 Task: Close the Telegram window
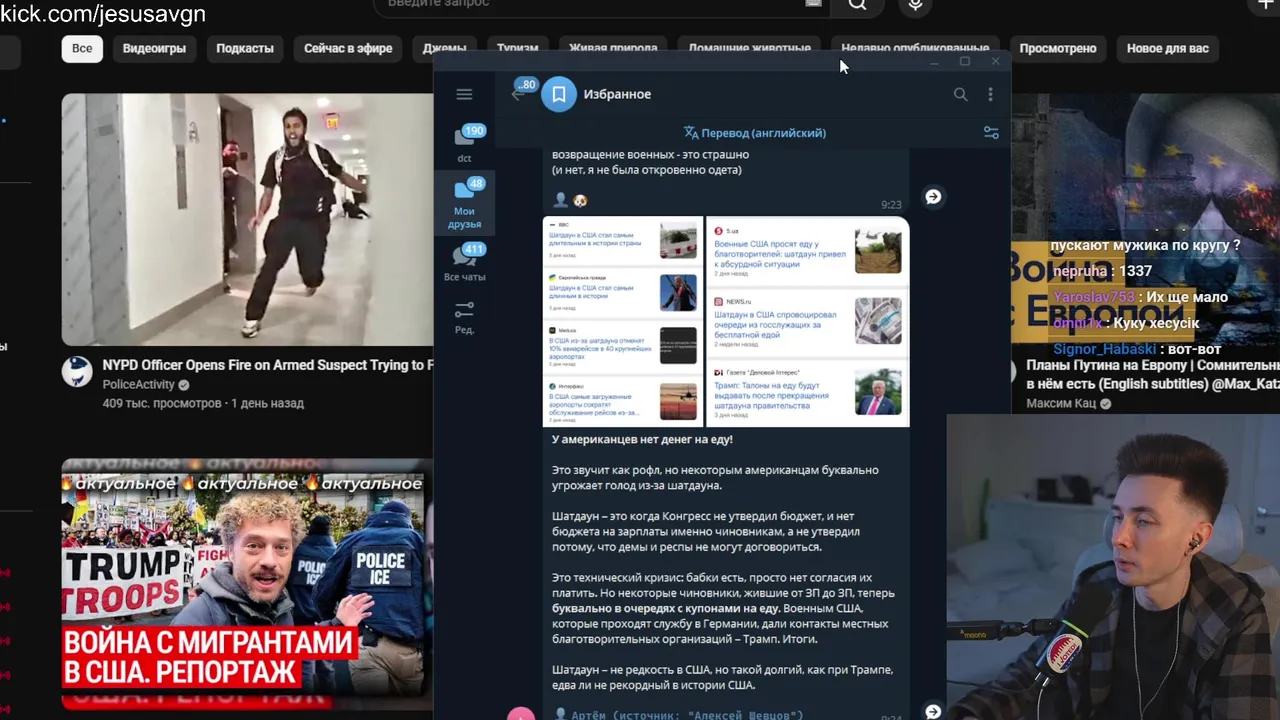(995, 62)
